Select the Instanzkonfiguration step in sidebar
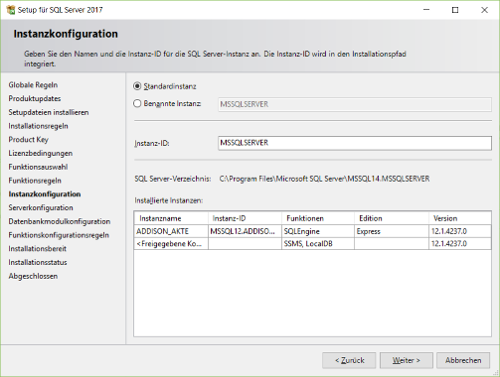 (x=45, y=194)
